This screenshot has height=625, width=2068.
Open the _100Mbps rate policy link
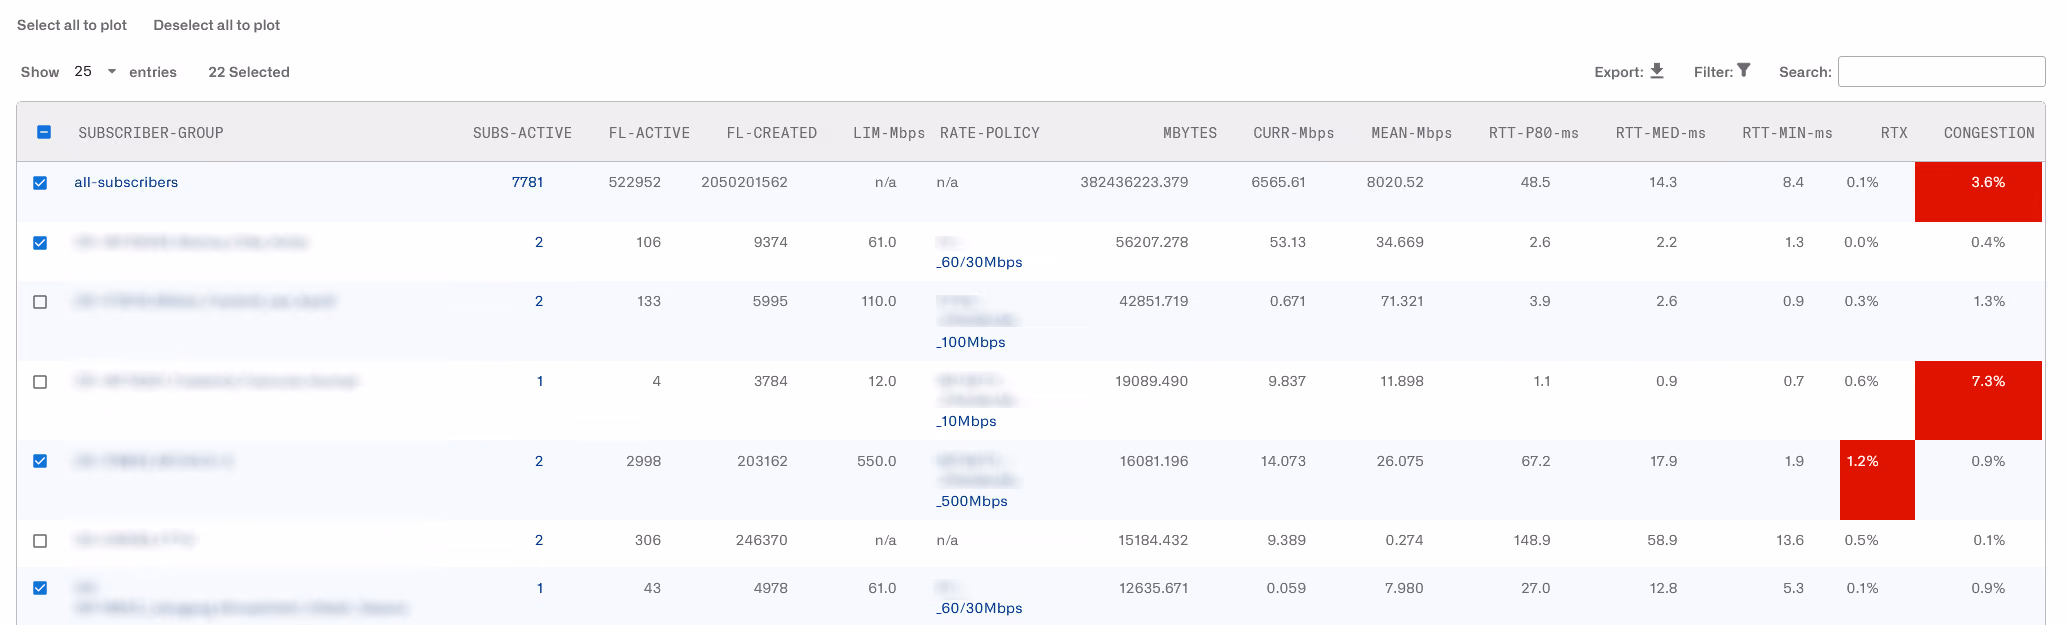[x=971, y=342]
